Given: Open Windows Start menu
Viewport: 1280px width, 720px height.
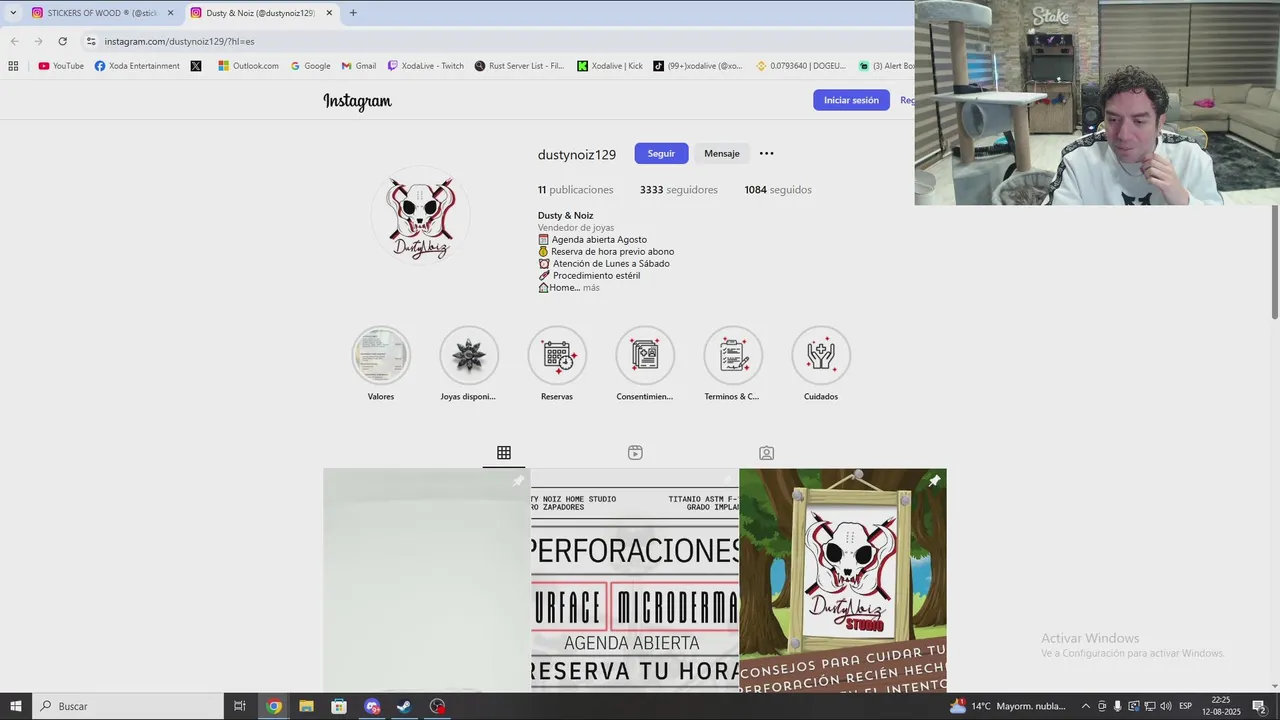Looking at the screenshot, I should [x=16, y=706].
